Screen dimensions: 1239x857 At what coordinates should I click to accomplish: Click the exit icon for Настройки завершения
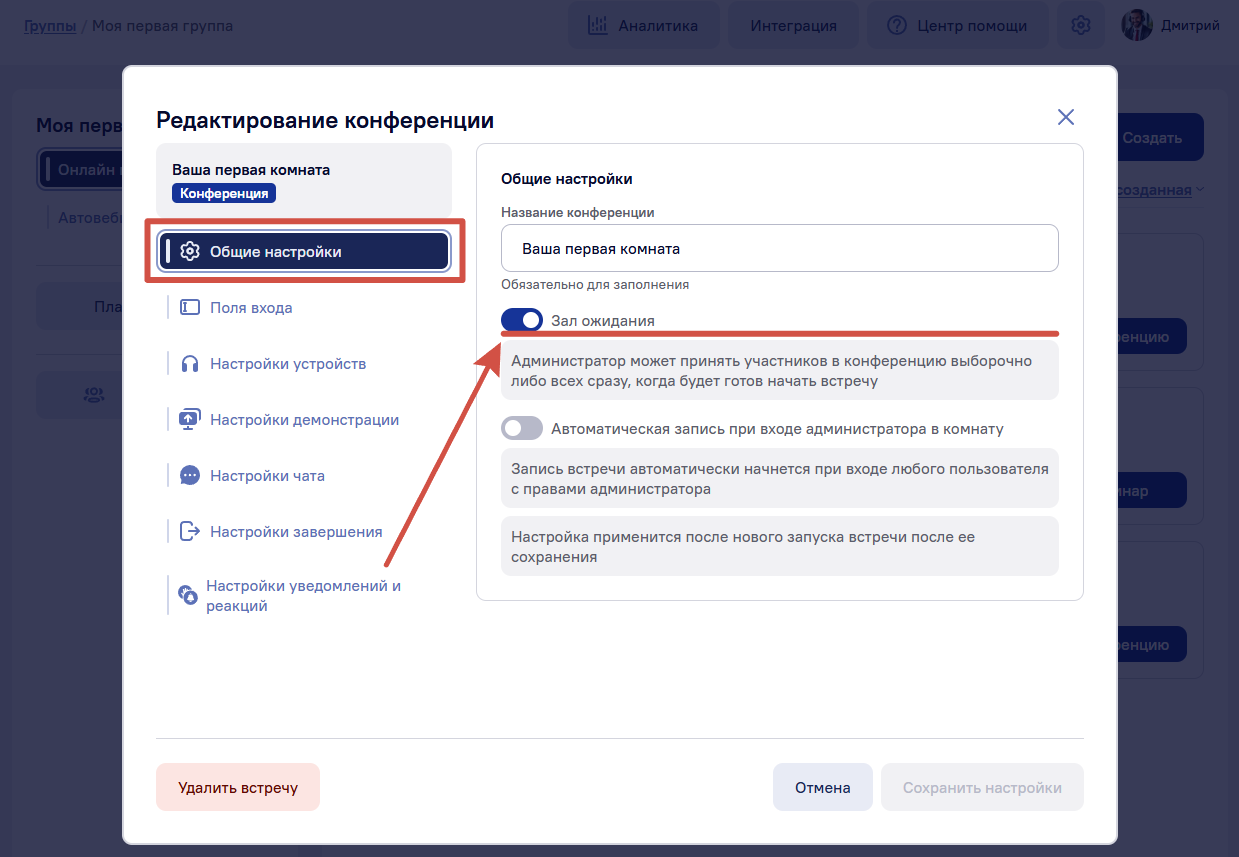pyautogui.click(x=190, y=532)
